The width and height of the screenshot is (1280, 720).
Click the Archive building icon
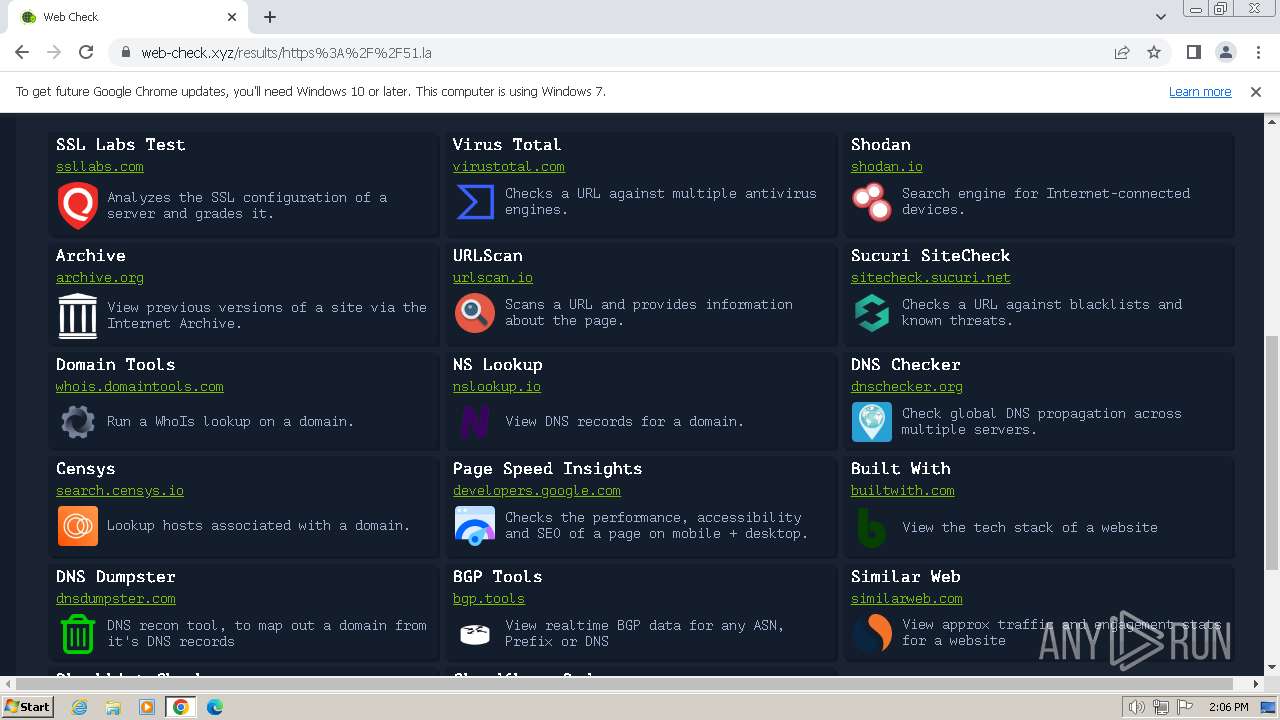click(x=77, y=315)
